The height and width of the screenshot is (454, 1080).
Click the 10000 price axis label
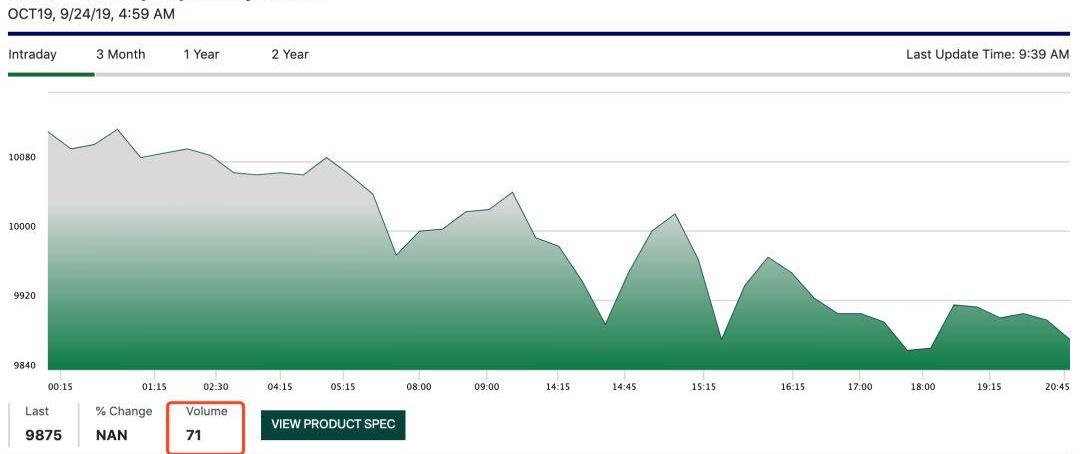click(x=22, y=227)
